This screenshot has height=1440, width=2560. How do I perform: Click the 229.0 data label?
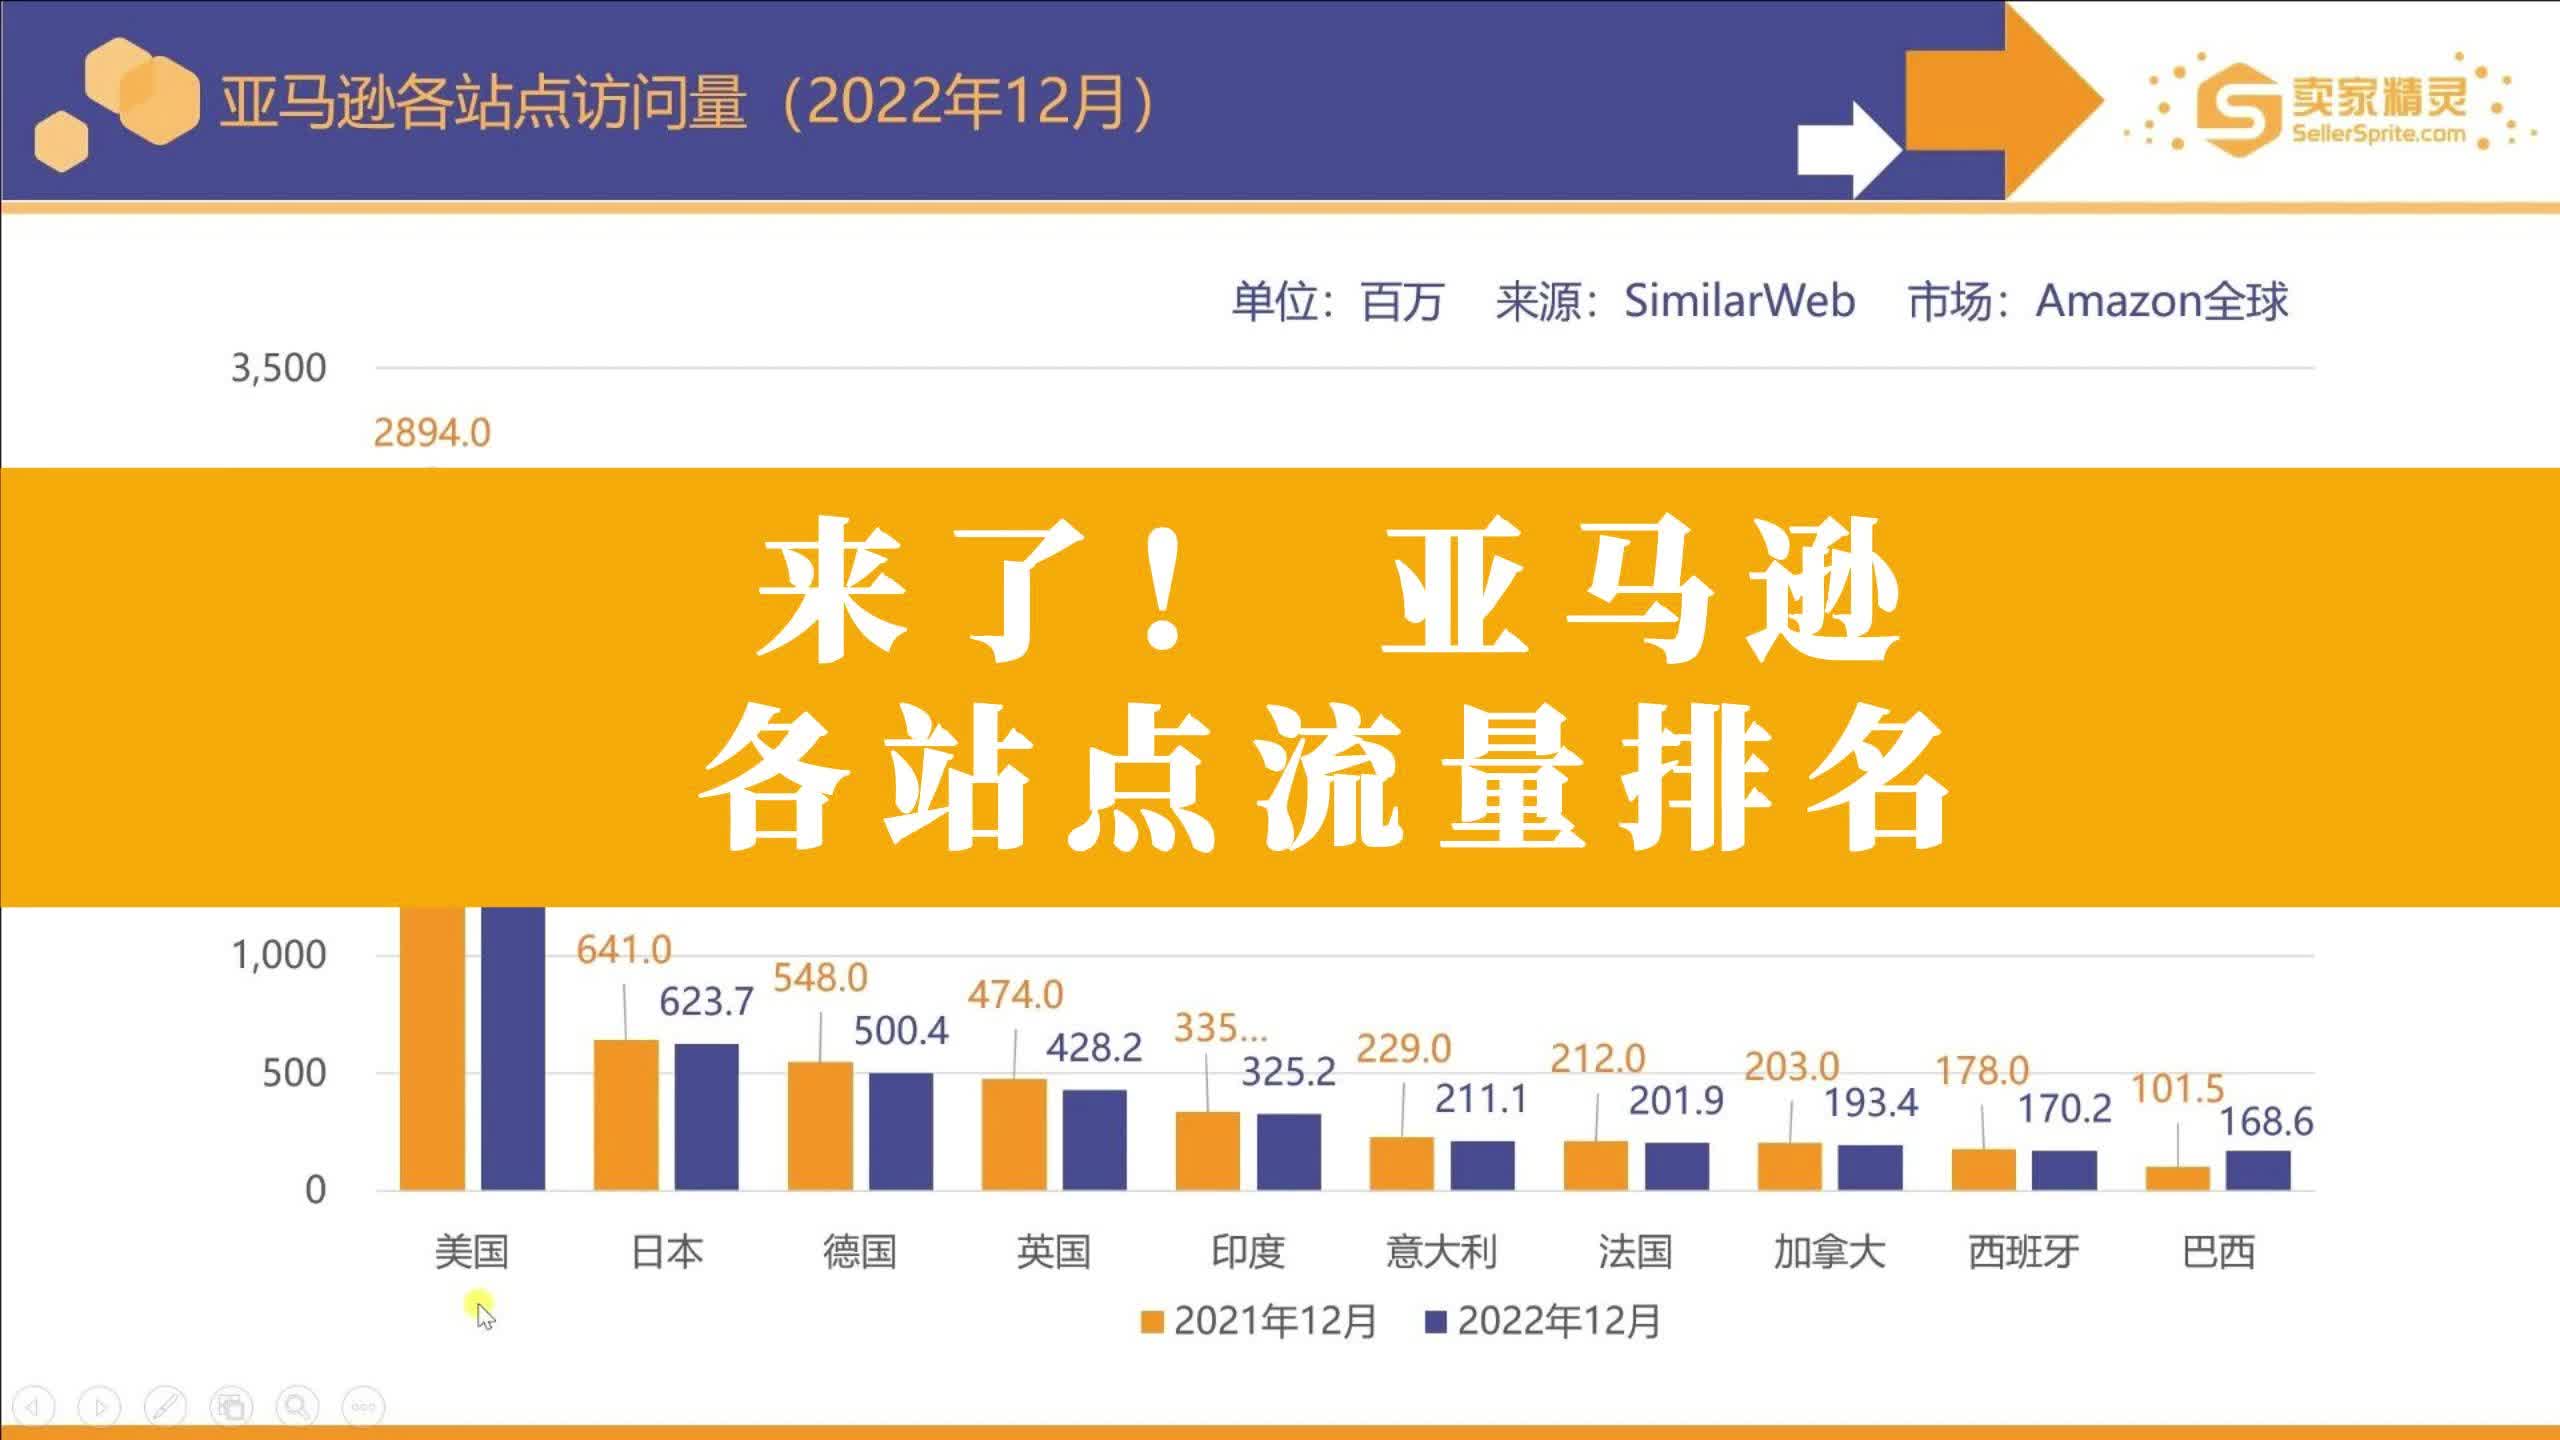1403,1049
